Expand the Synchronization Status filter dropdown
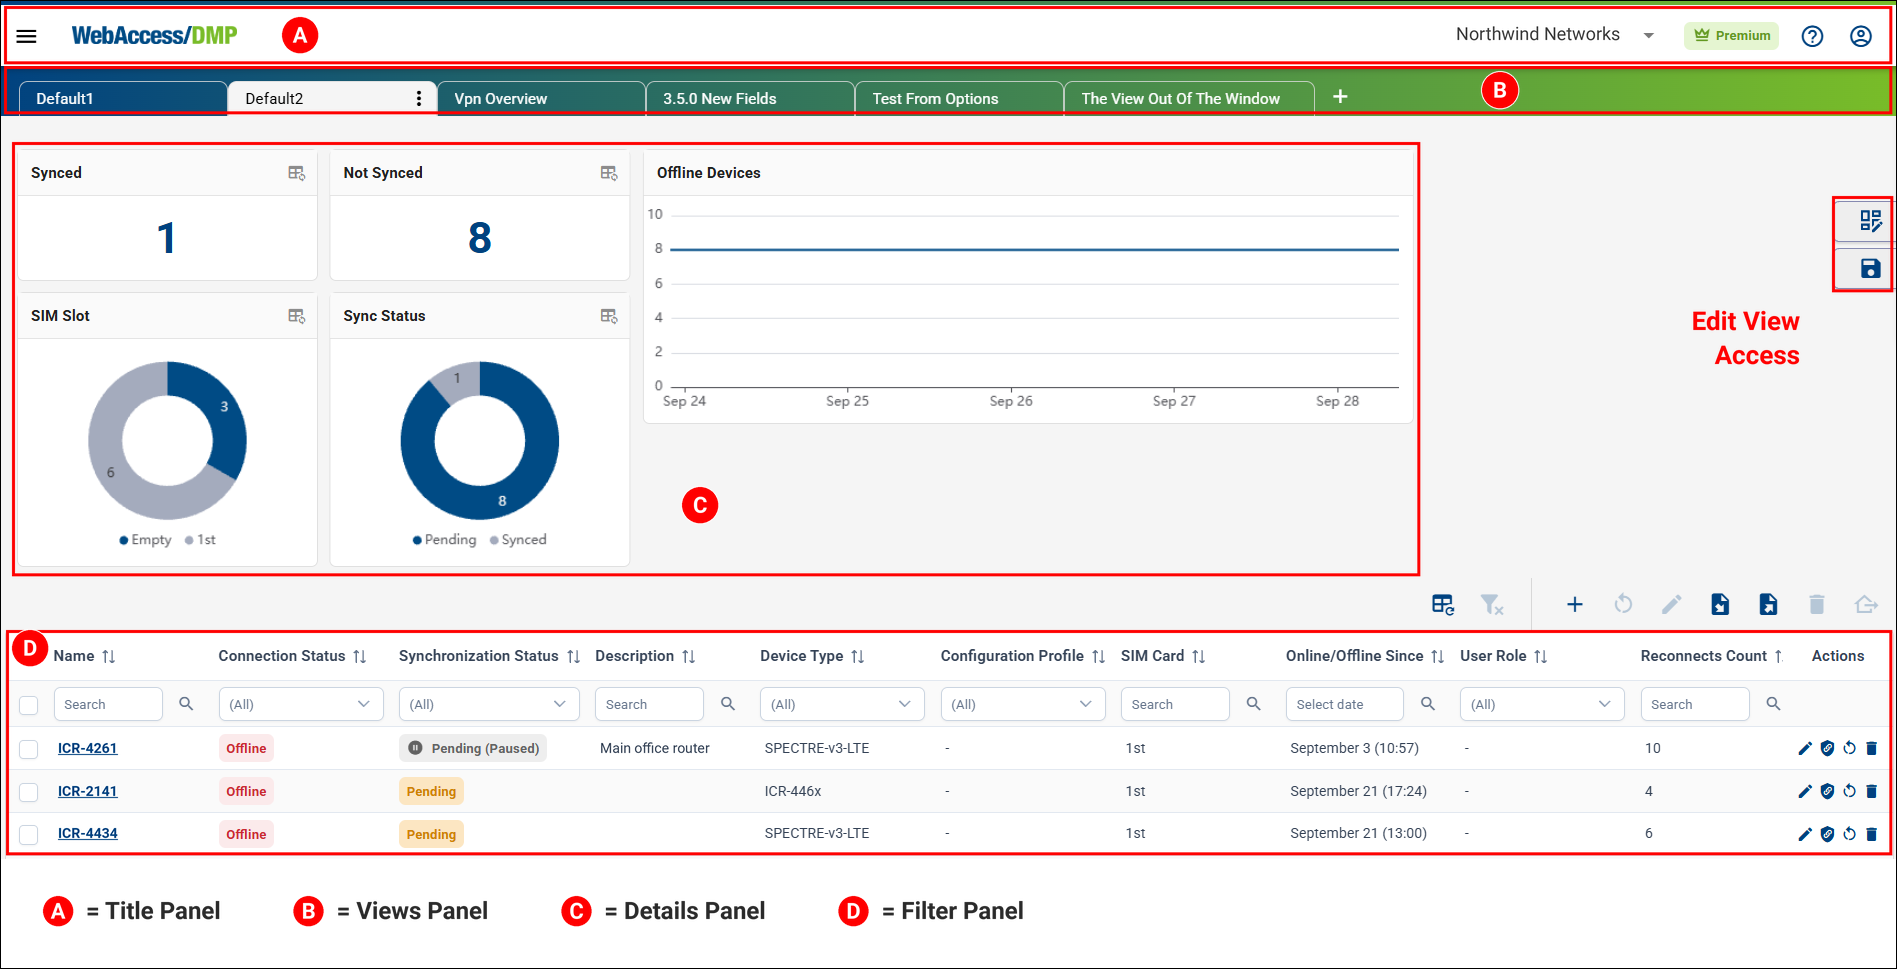 click(489, 704)
